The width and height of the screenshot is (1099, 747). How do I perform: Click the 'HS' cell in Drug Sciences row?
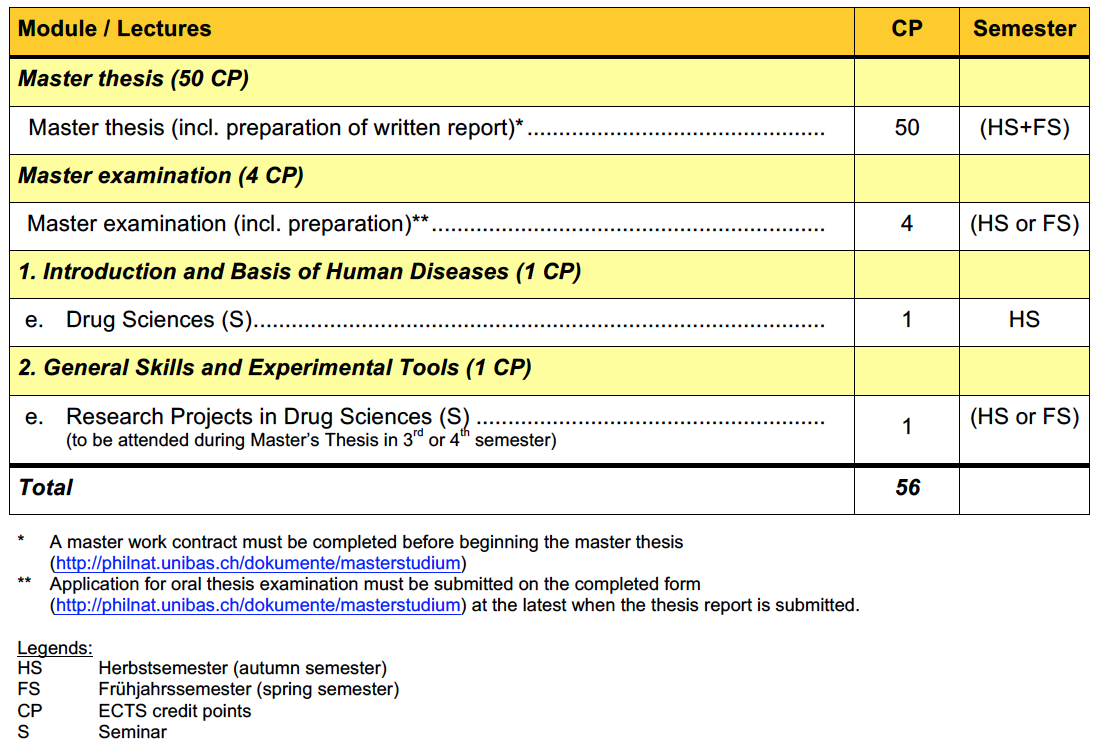coord(1024,320)
